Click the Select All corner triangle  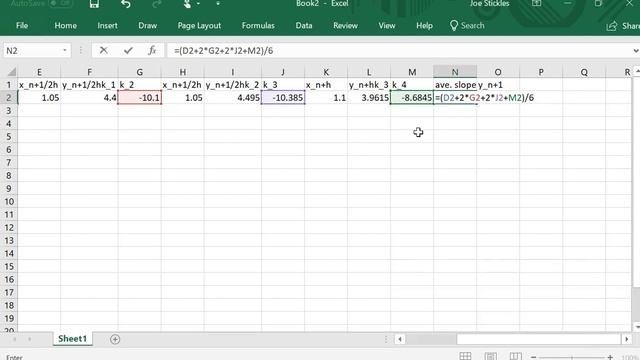[11, 72]
